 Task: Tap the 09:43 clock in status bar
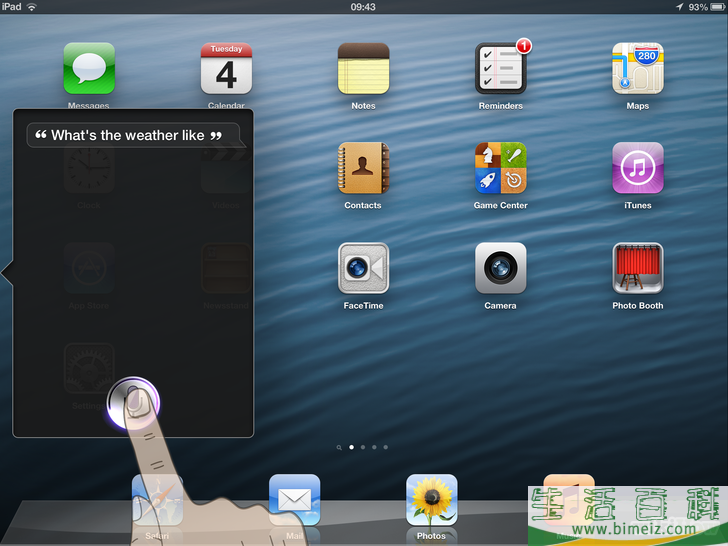[363, 7]
